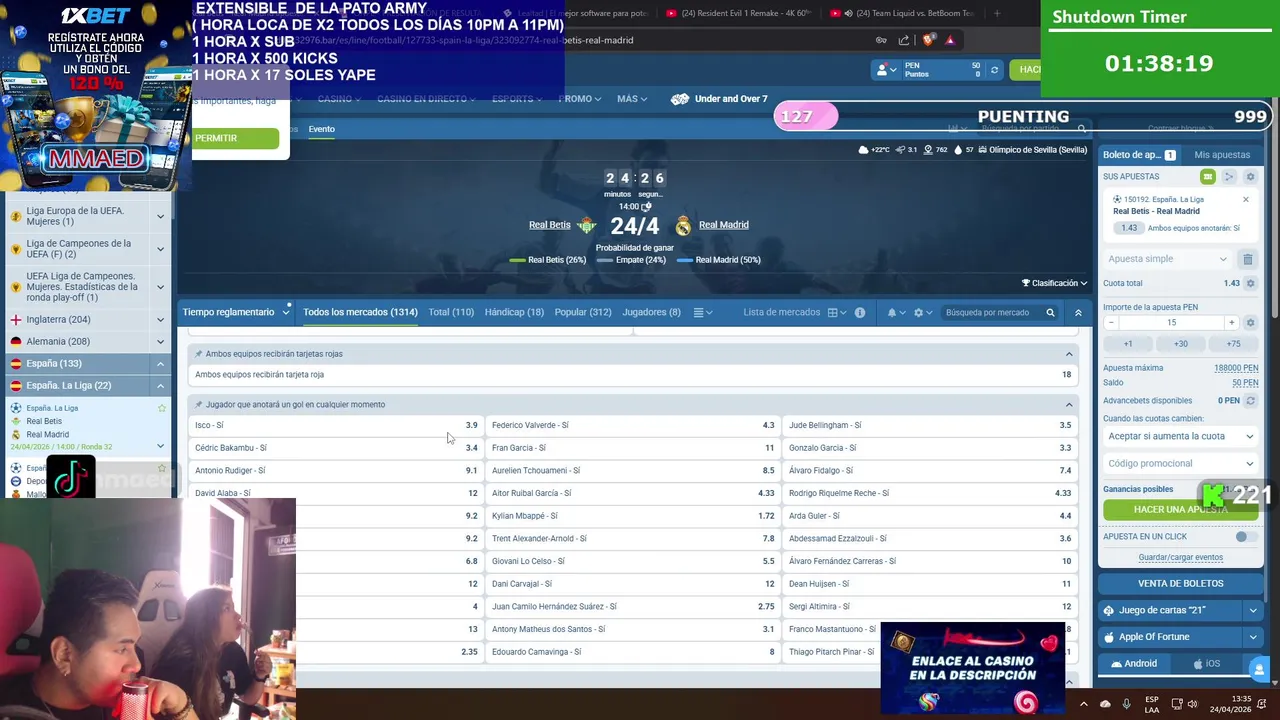Viewport: 1280px width, 720px height.
Task: Open stake amount settings gear
Action: [1250, 323]
